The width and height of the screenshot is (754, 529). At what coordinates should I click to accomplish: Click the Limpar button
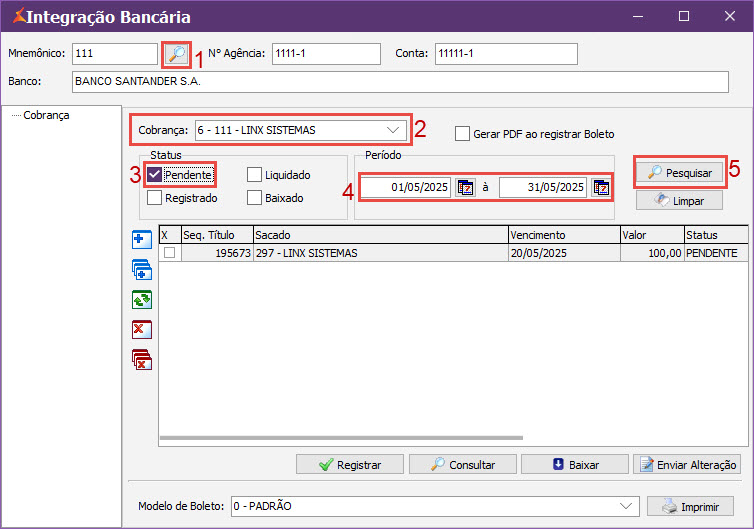(x=679, y=201)
